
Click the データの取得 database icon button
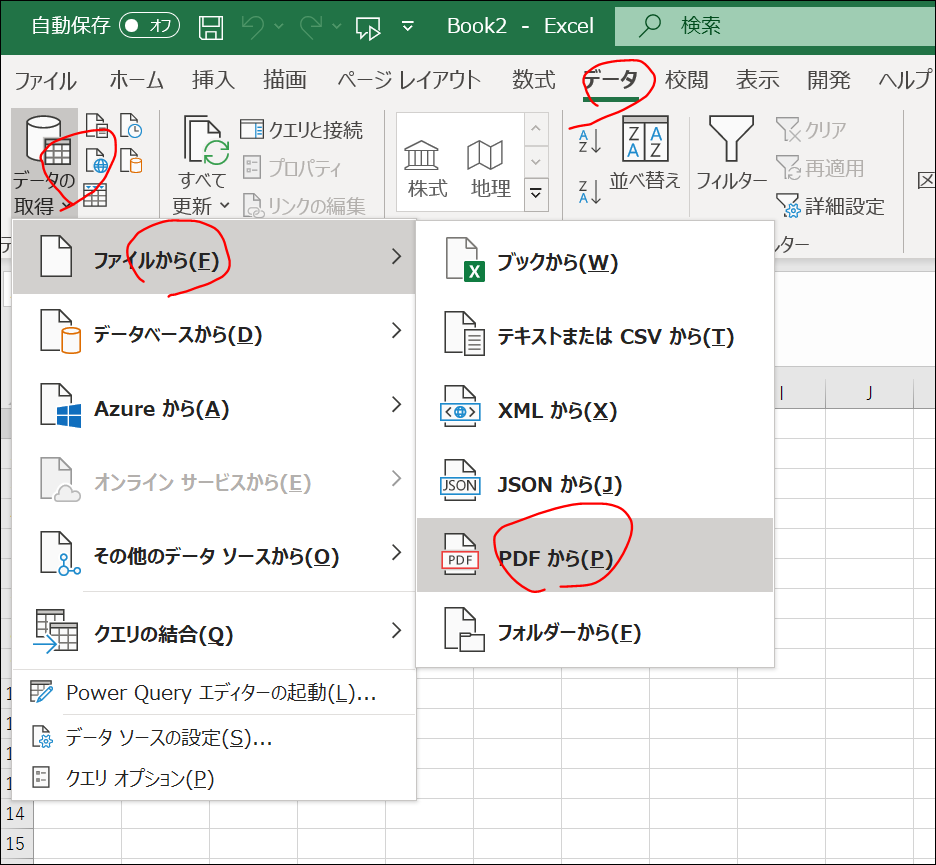pos(44,164)
